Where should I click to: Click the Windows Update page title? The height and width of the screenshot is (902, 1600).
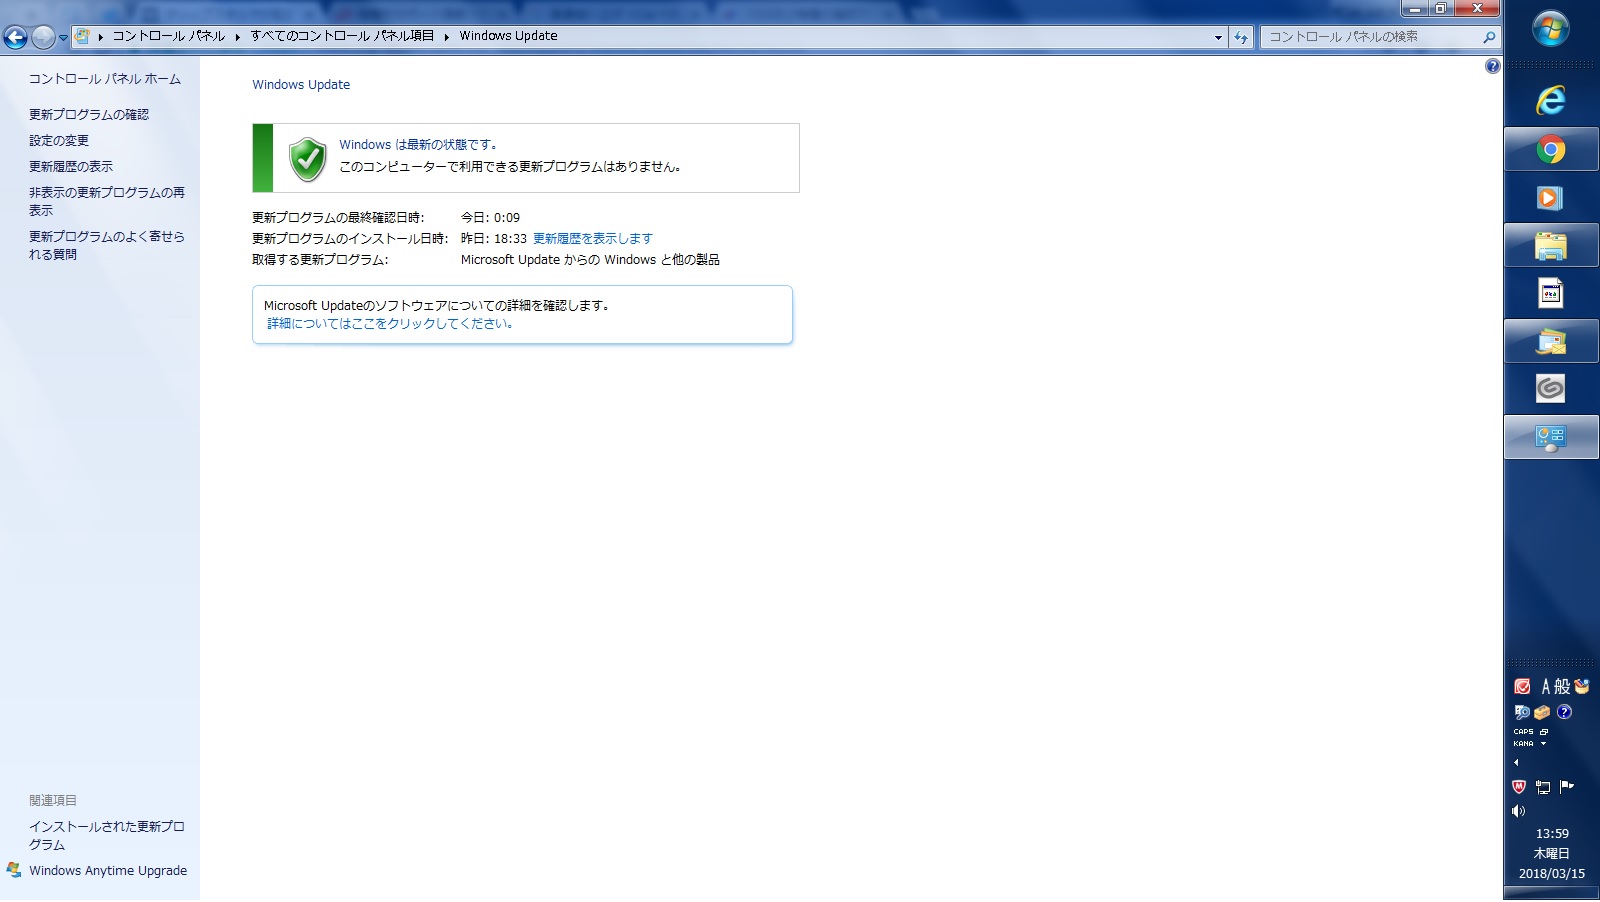[x=301, y=85]
